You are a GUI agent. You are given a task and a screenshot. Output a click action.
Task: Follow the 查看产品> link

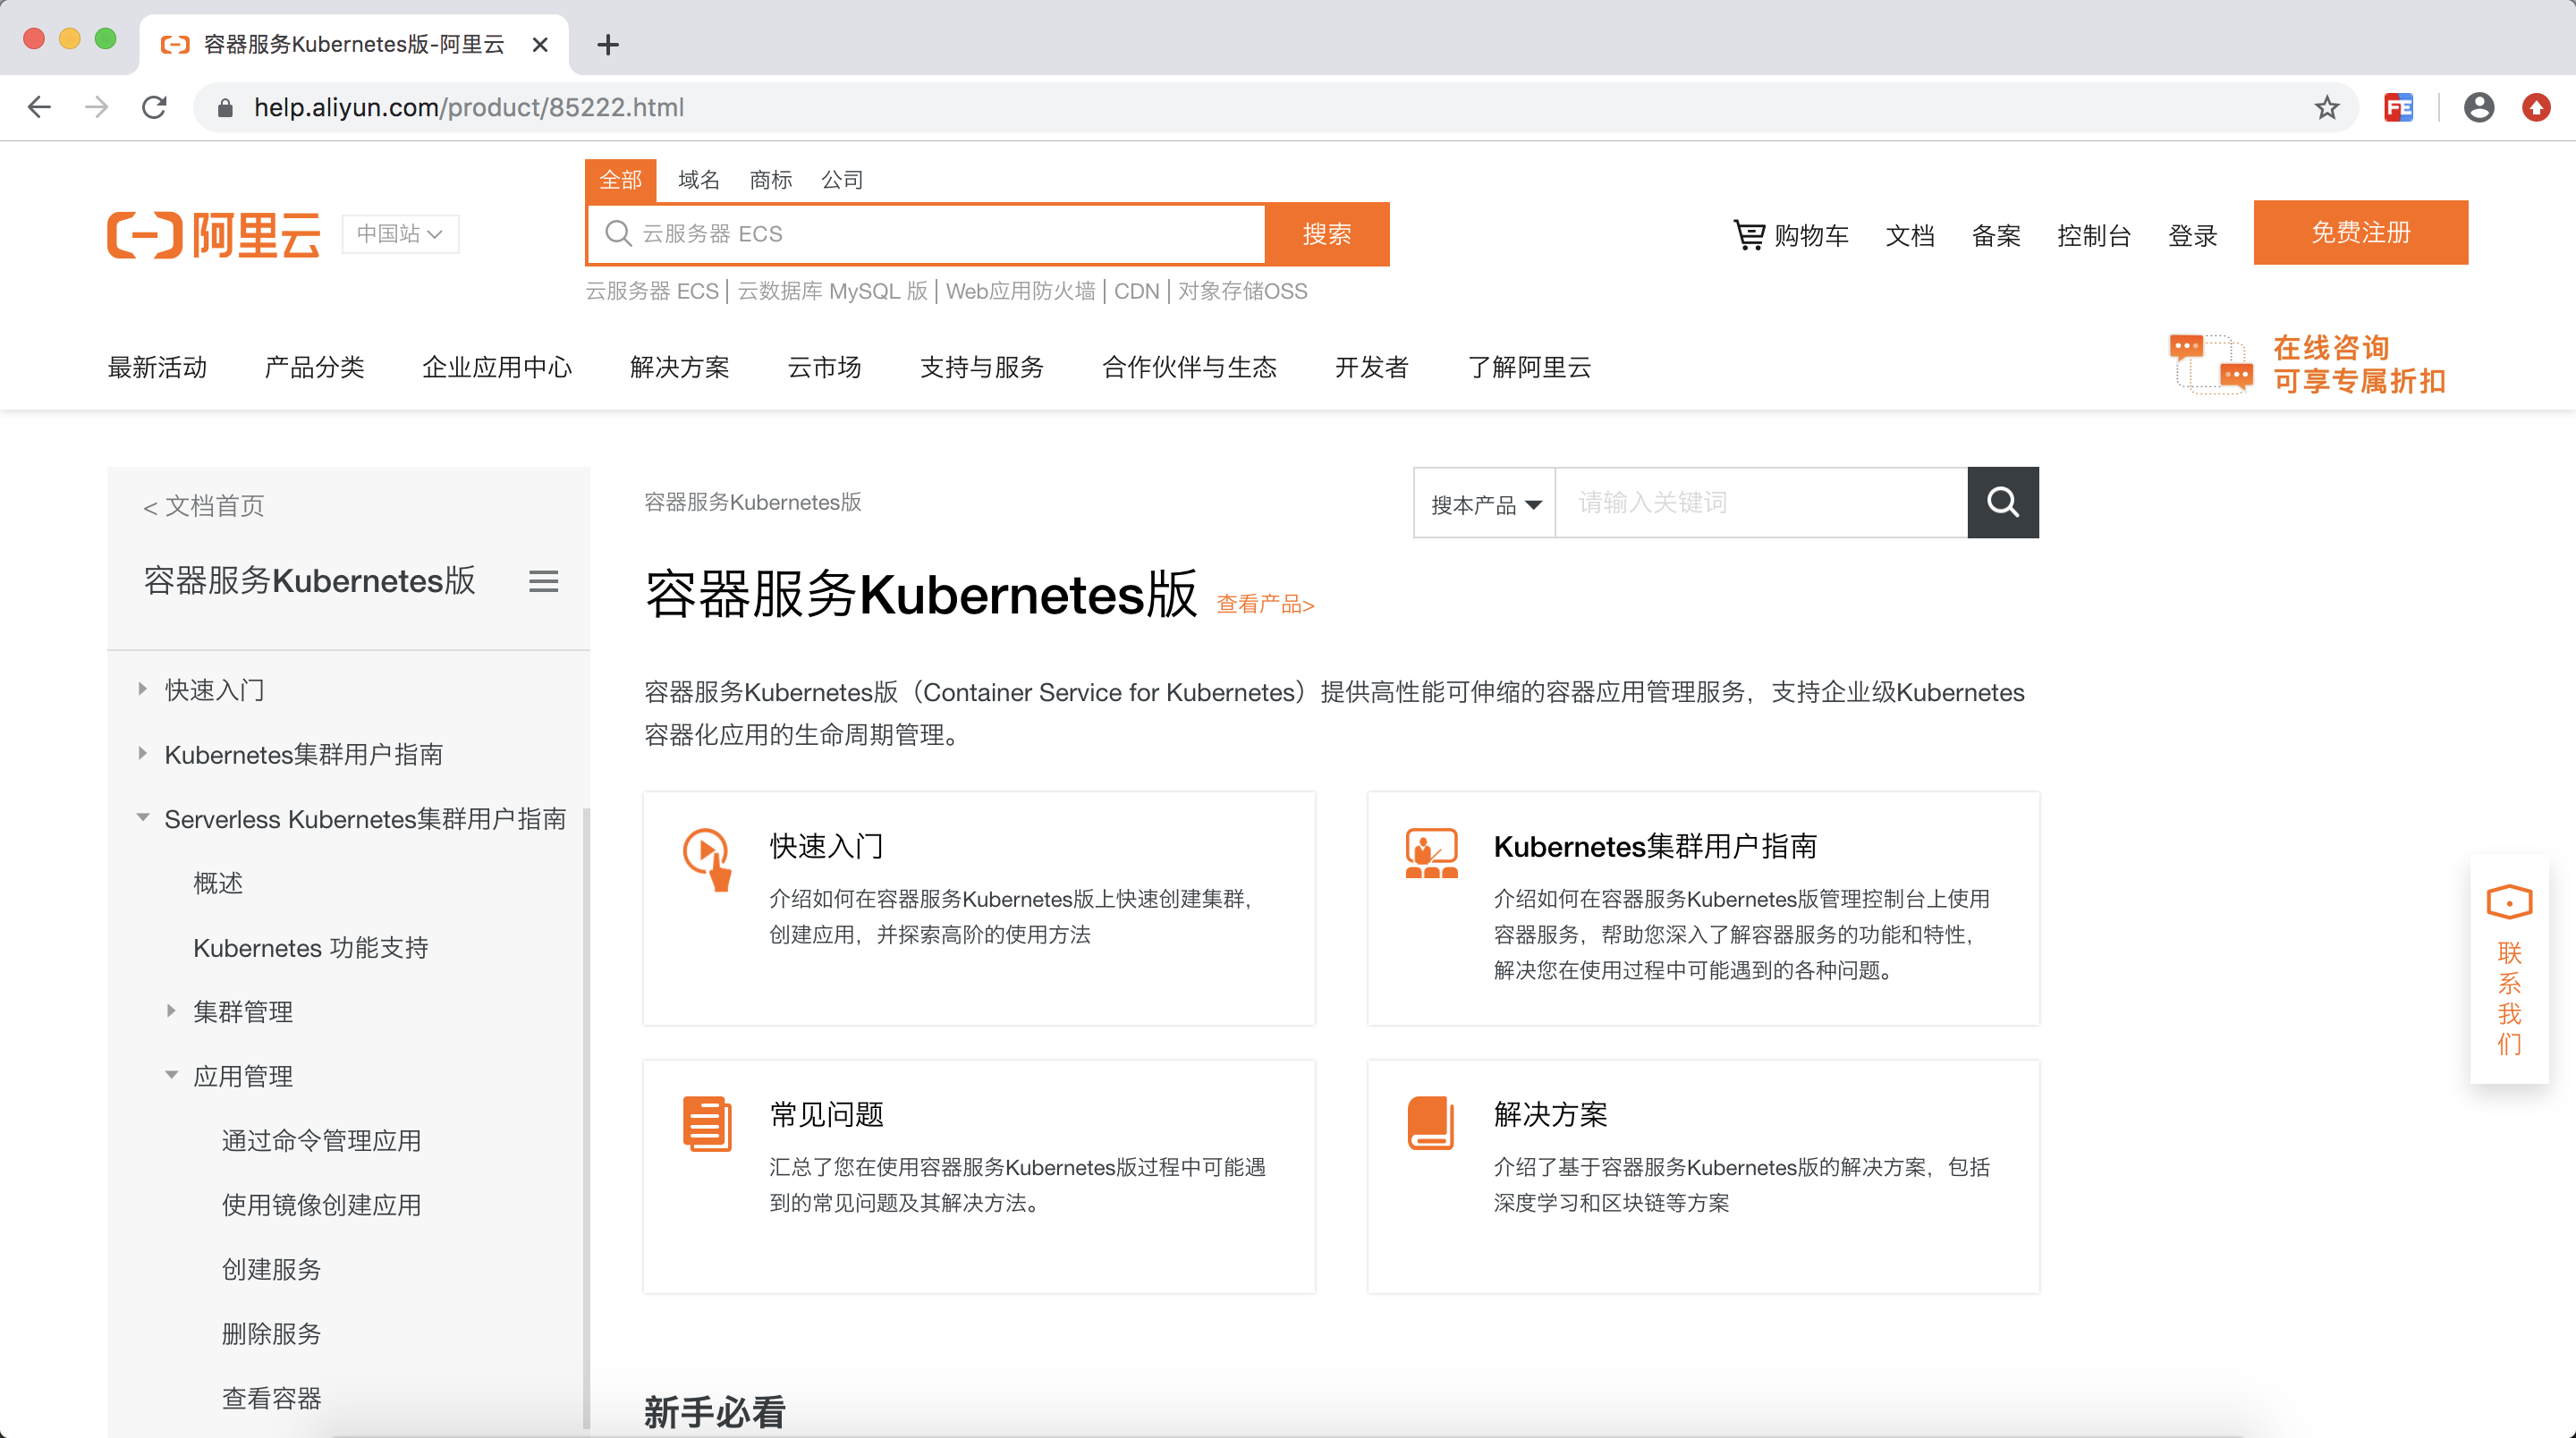tap(1264, 604)
